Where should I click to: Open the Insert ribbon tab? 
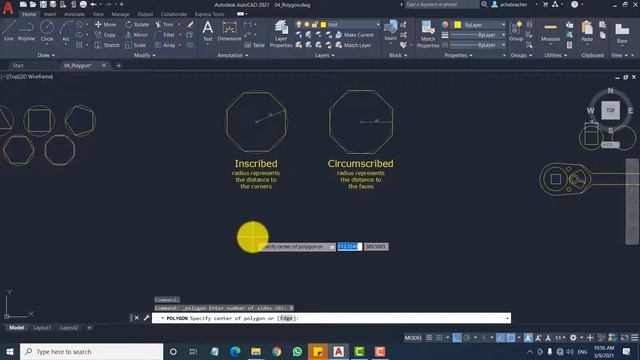click(x=50, y=14)
